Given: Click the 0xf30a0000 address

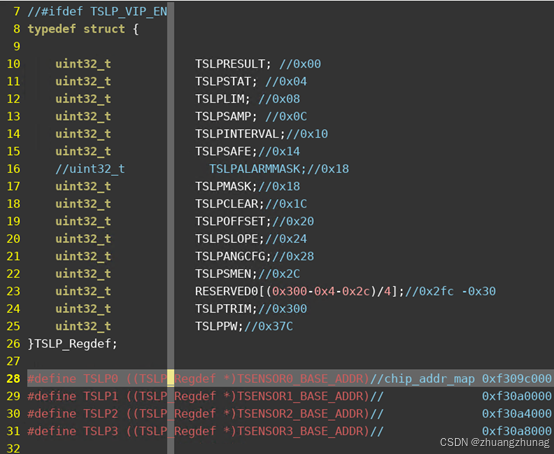Looking at the screenshot, I should (x=517, y=396).
